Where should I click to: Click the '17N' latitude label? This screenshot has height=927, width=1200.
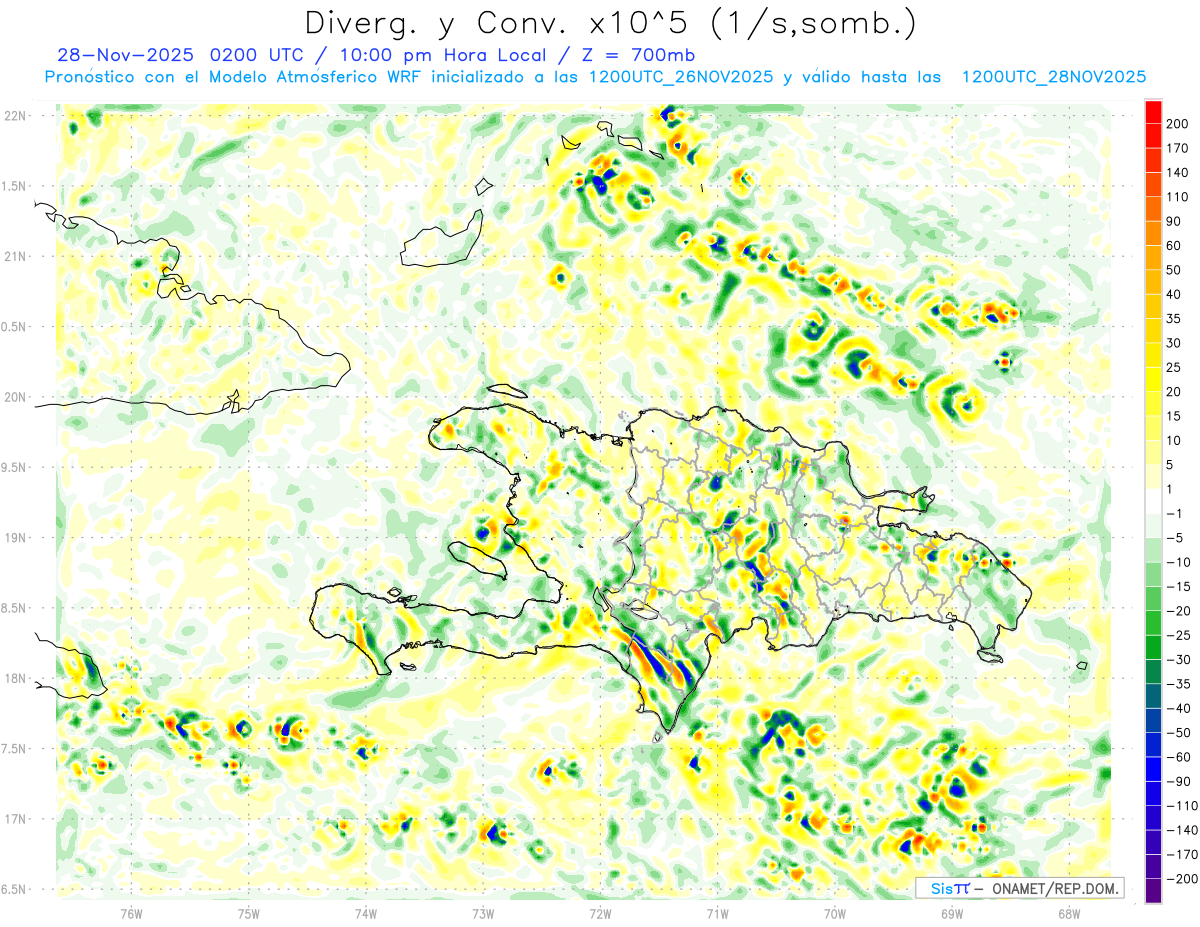point(15,819)
